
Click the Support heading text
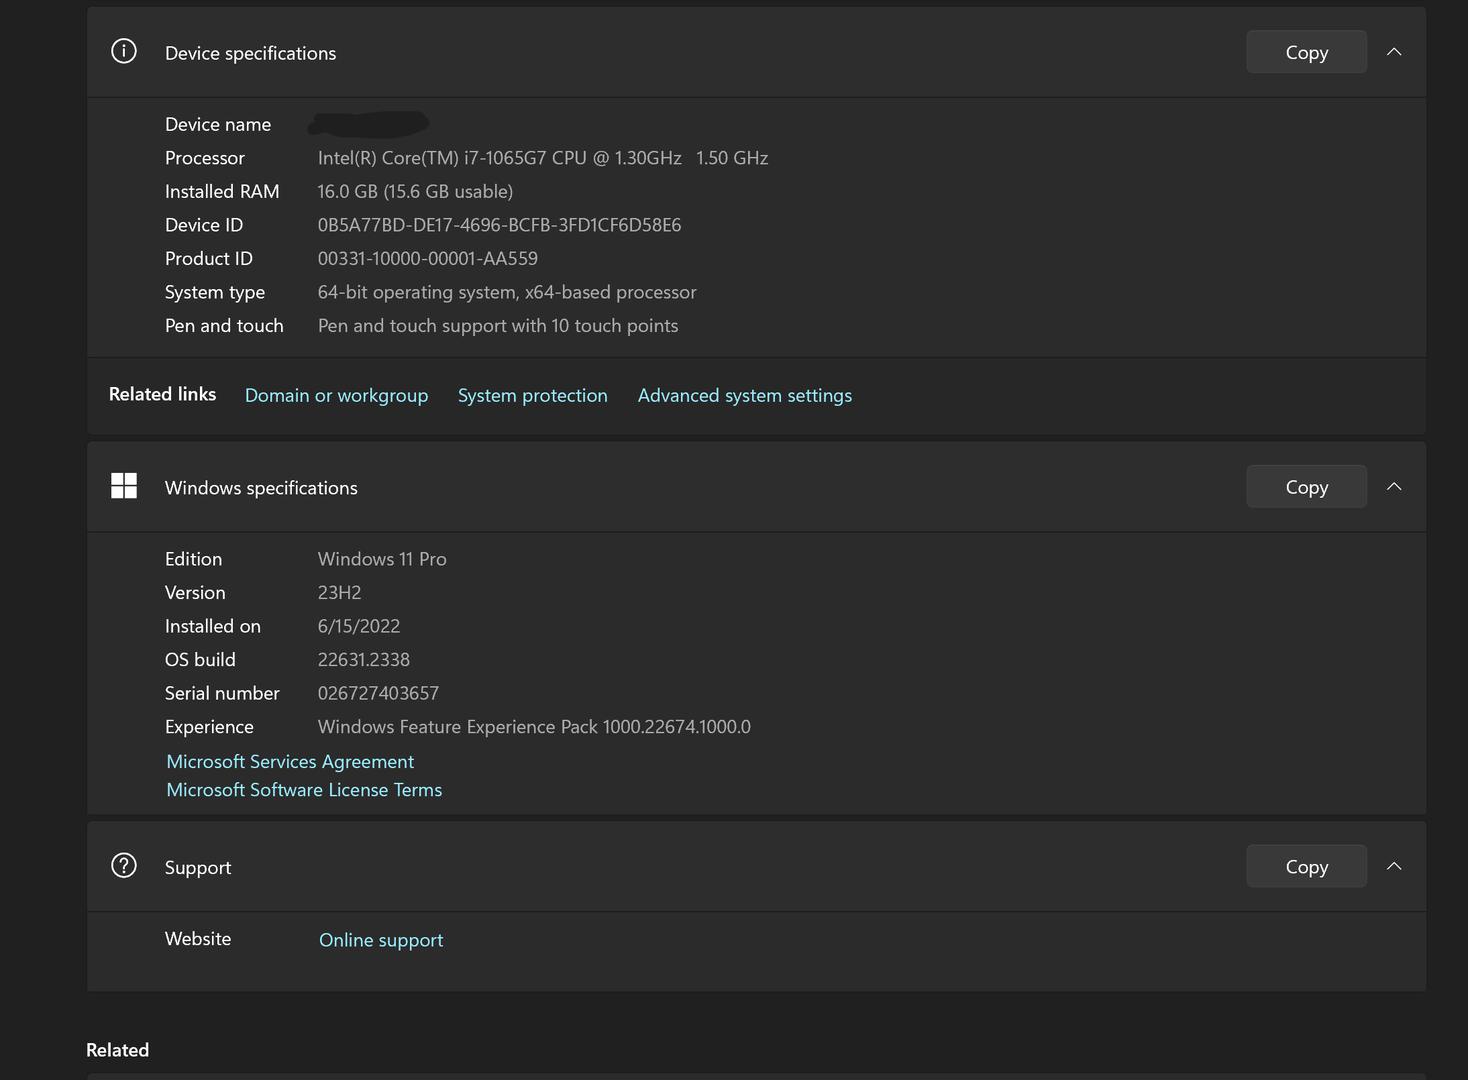pos(198,868)
